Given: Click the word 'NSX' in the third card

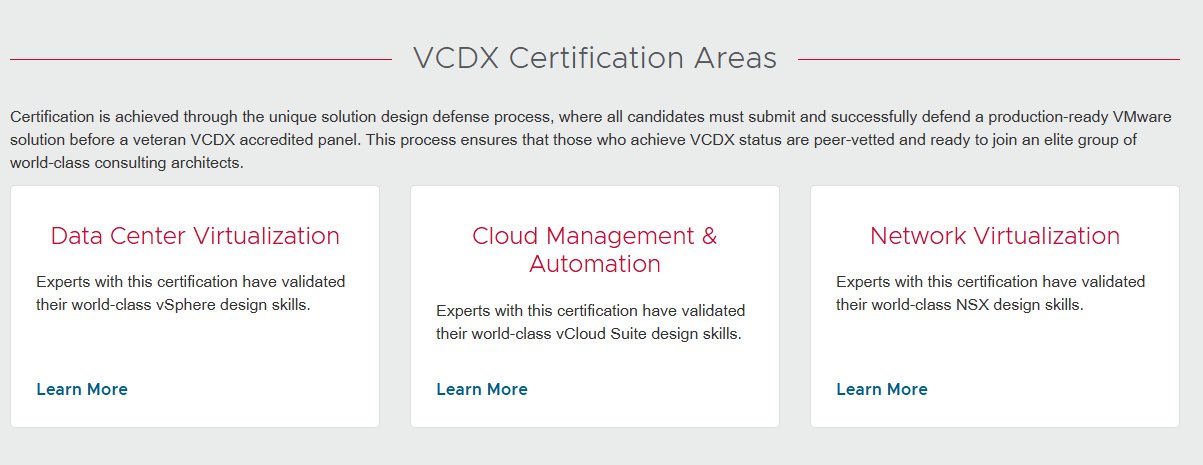Looking at the screenshot, I should [x=988, y=304].
